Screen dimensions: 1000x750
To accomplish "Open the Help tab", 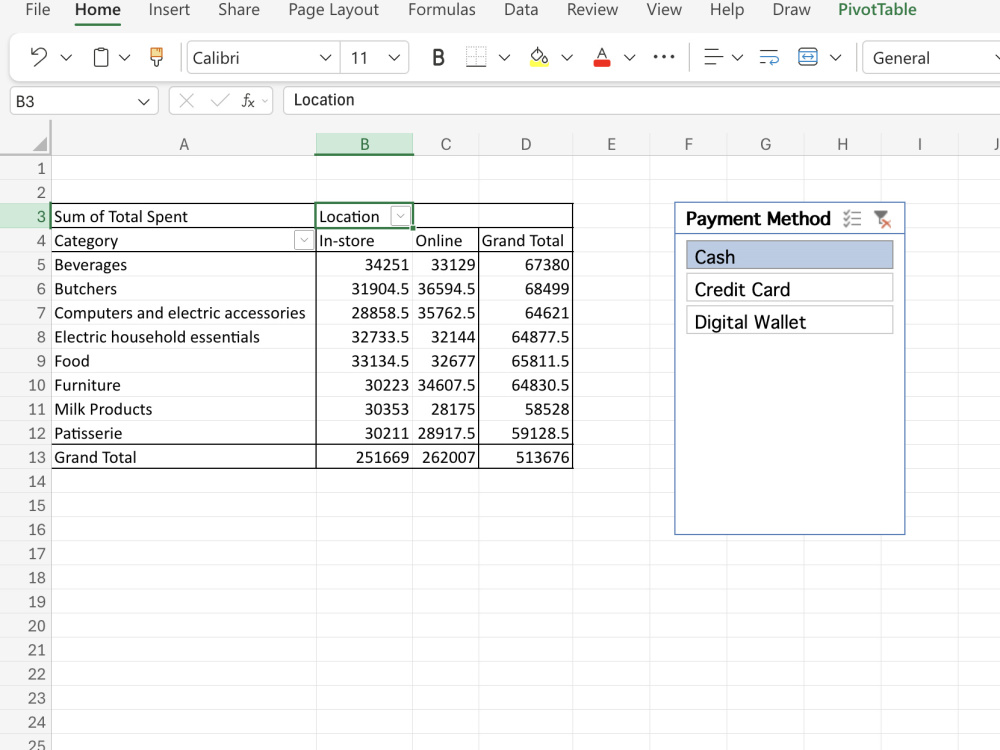I will point(727,10).
